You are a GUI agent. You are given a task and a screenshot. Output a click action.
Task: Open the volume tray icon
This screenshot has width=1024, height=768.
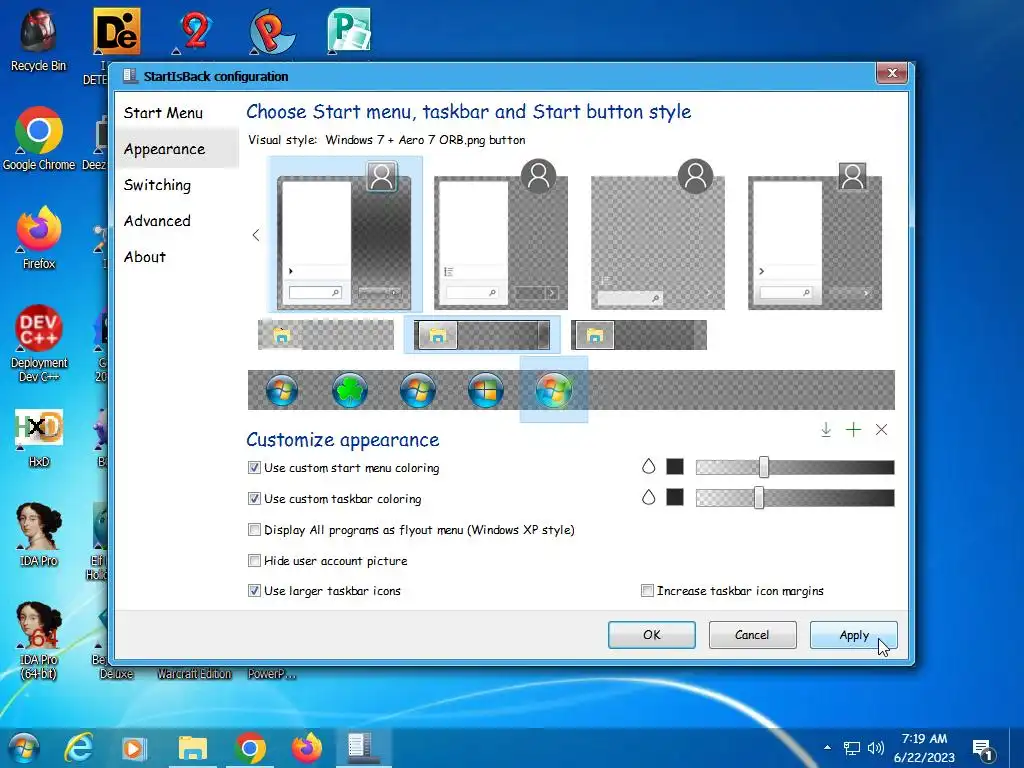click(876, 748)
